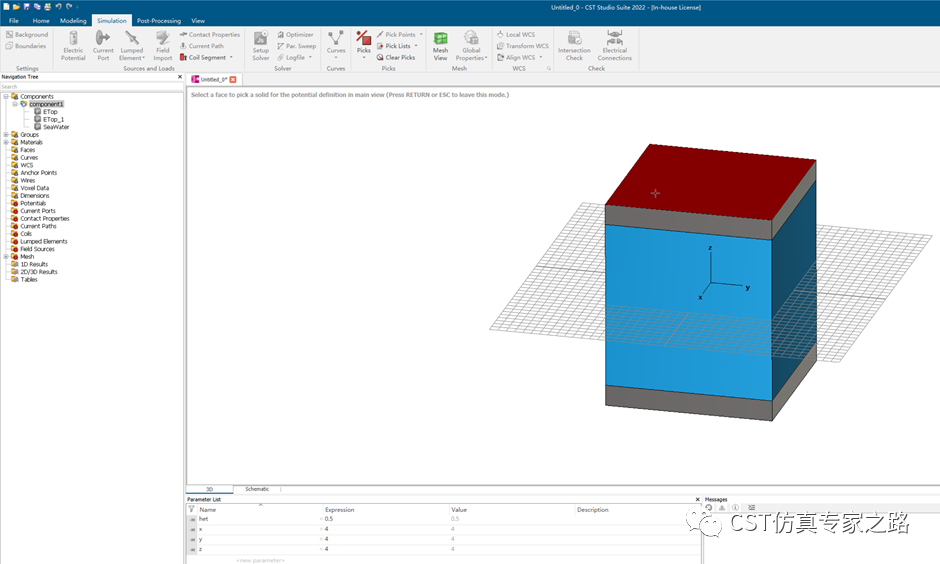
Task: Click the new parameter entry field
Action: coord(260,560)
